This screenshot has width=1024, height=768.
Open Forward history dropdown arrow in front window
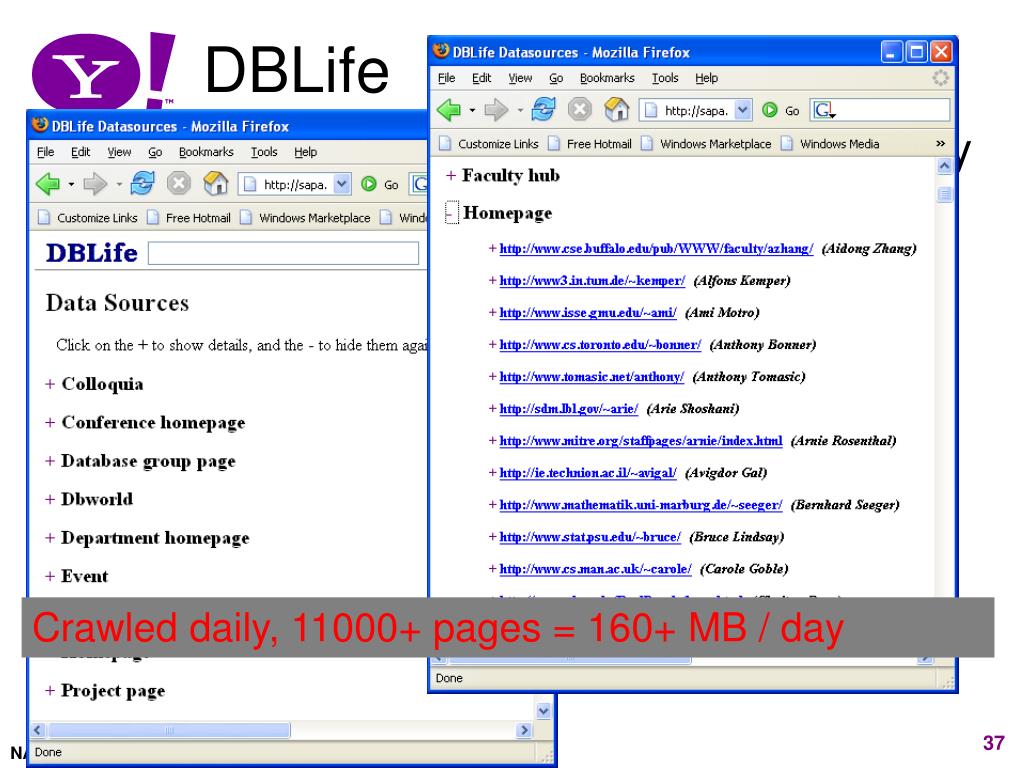pyautogui.click(x=520, y=110)
